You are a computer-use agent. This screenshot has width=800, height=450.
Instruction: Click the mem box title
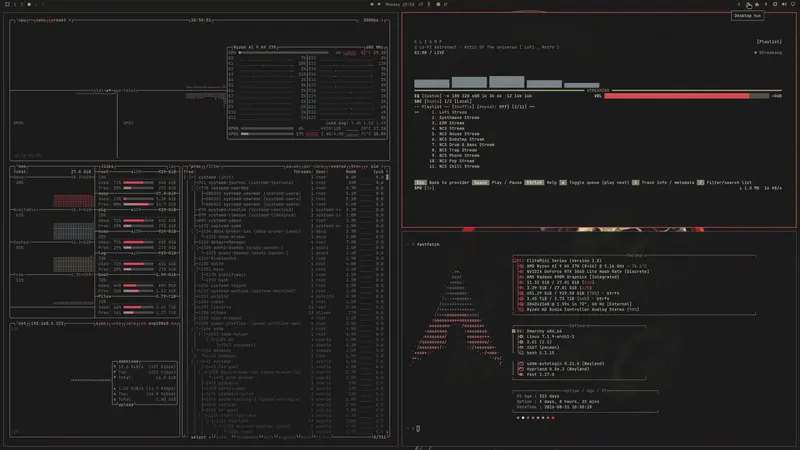point(22,166)
